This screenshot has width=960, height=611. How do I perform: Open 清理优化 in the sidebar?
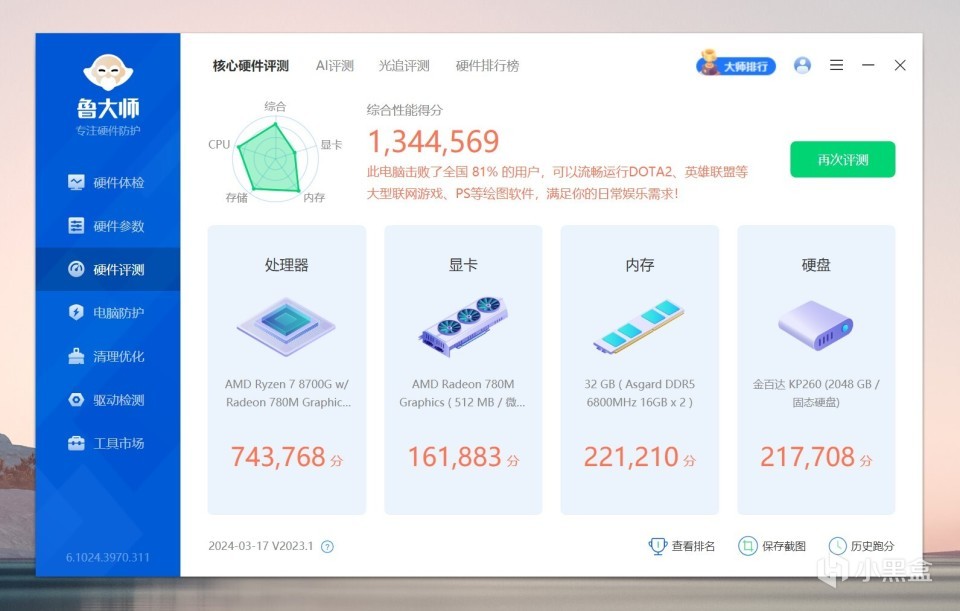107,356
